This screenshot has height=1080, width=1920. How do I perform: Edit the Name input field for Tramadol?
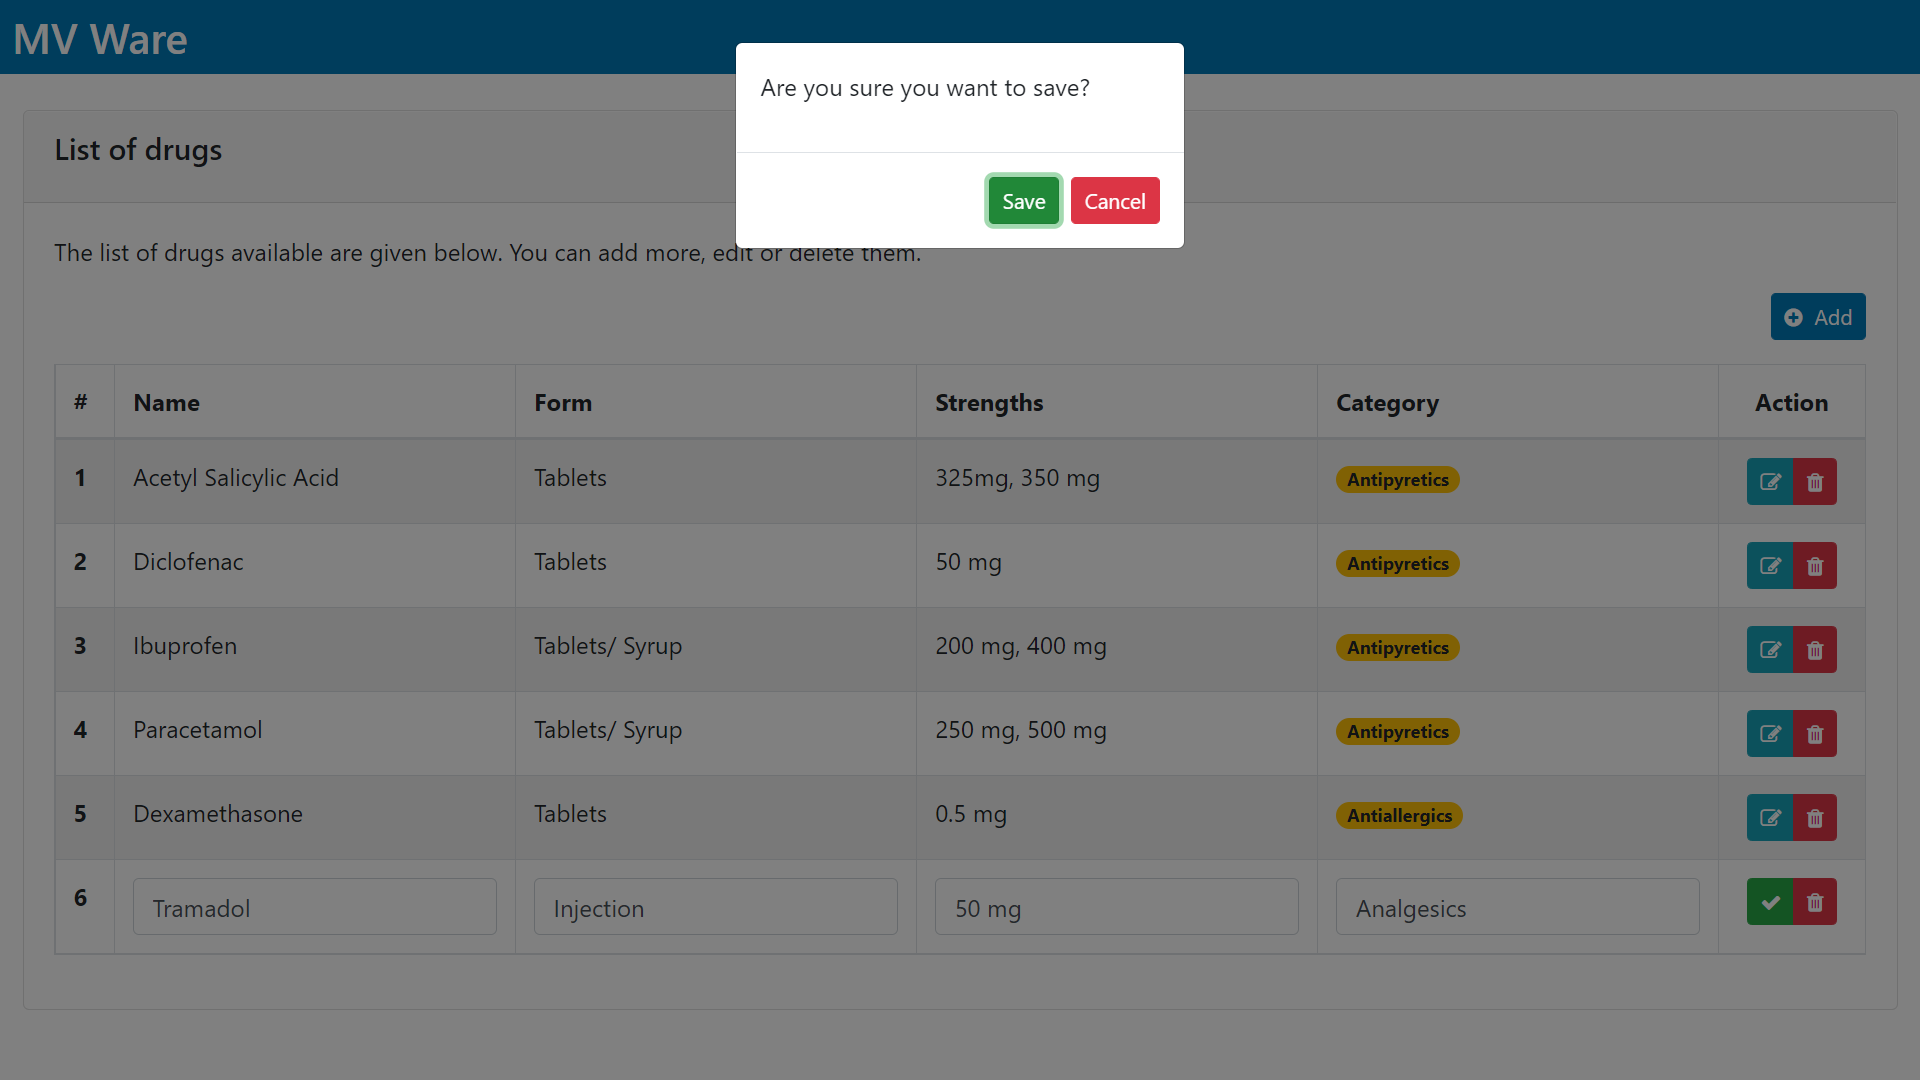click(315, 907)
